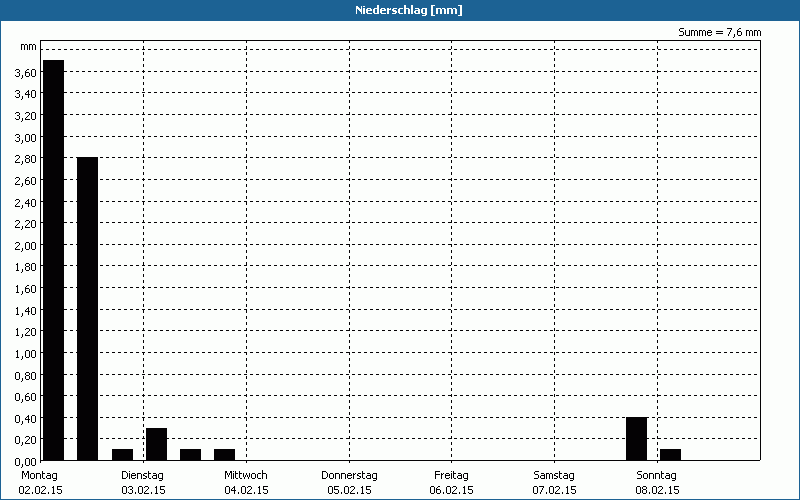Click the Niederschlag [mm] chart title
Screen dimensions: 800x500
click(409, 10)
